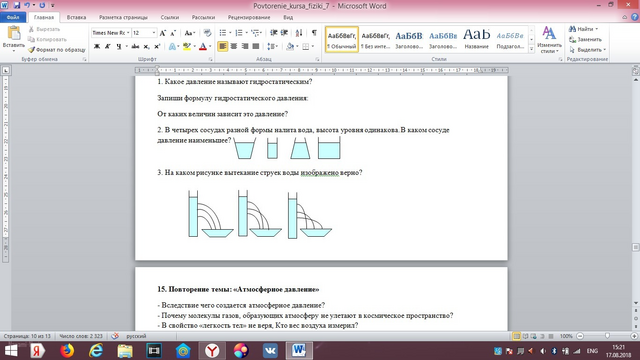Switch to the Вставка ribbon tab
The image size is (640, 360).
tap(76, 18)
